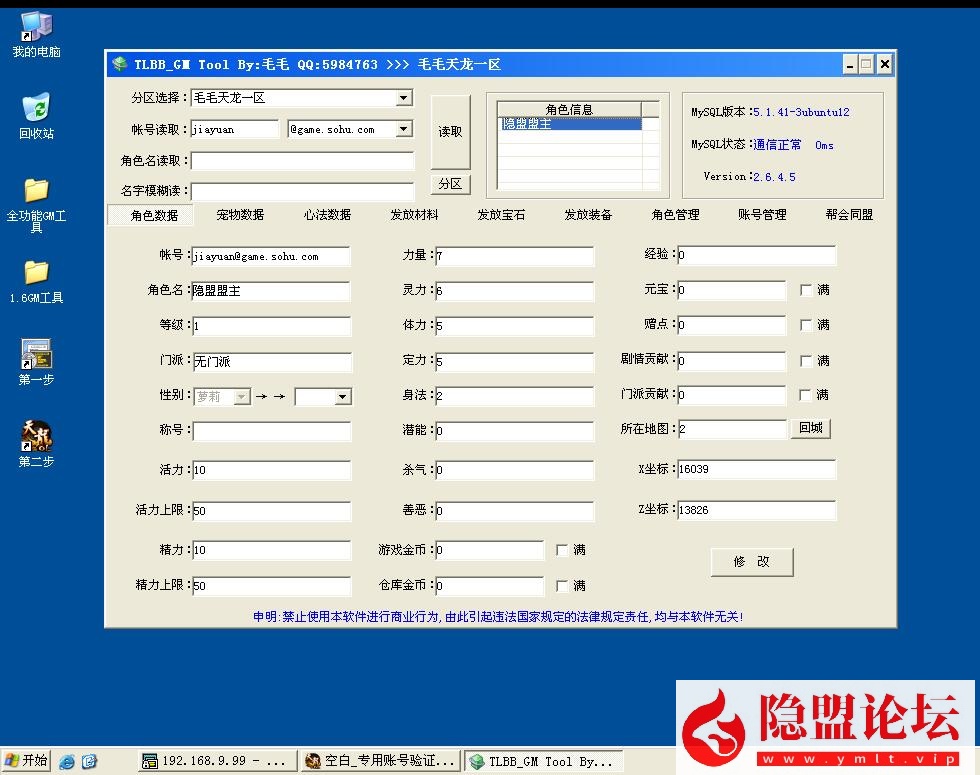Click the 潜能 input field
The height and width of the screenshot is (775, 980).
(x=514, y=431)
